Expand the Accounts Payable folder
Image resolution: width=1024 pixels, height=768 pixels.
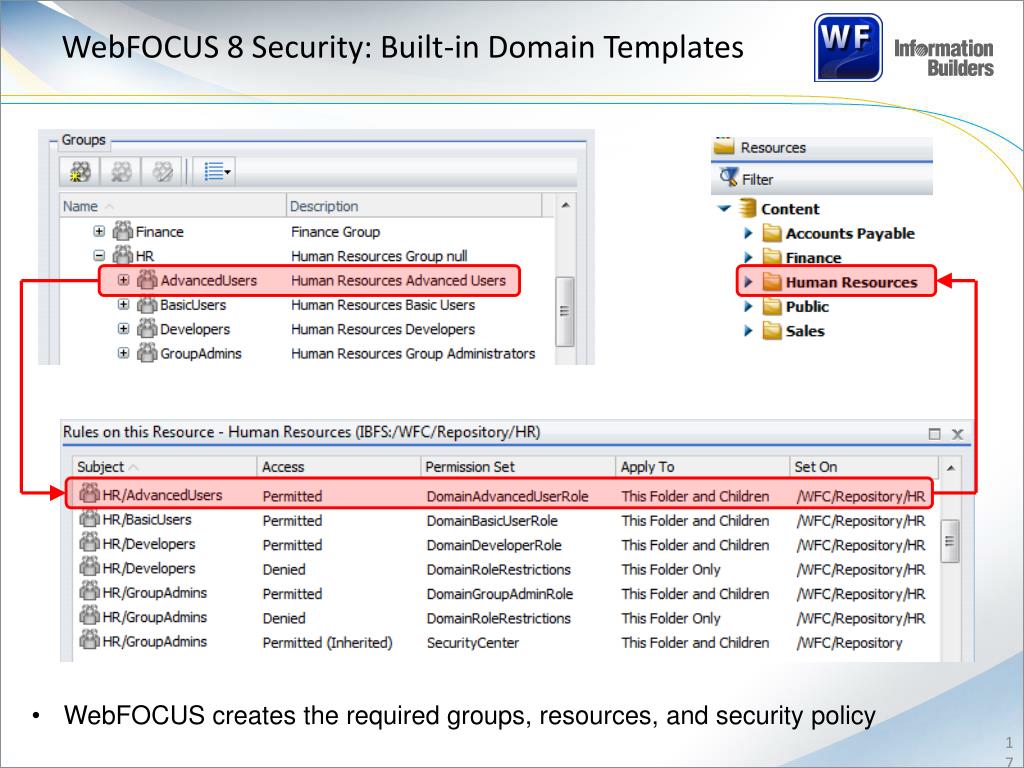tap(748, 233)
